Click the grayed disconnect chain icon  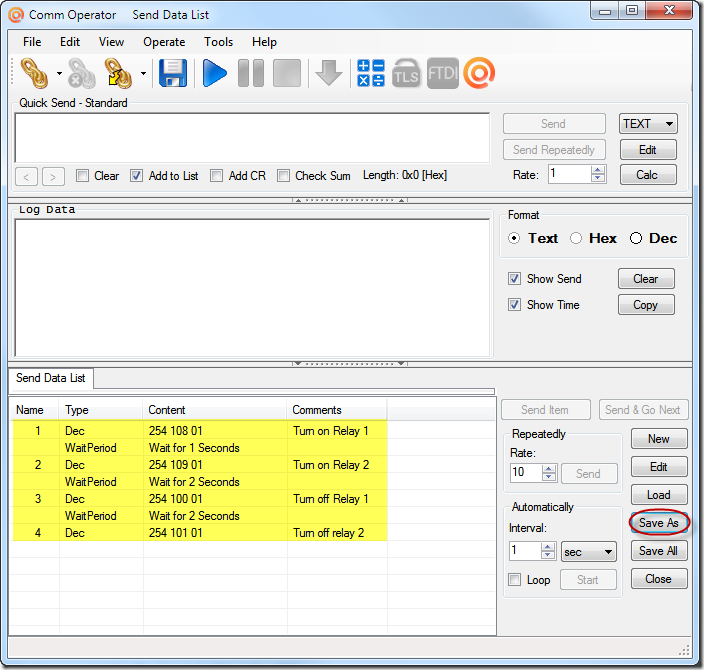pyautogui.click(x=82, y=73)
